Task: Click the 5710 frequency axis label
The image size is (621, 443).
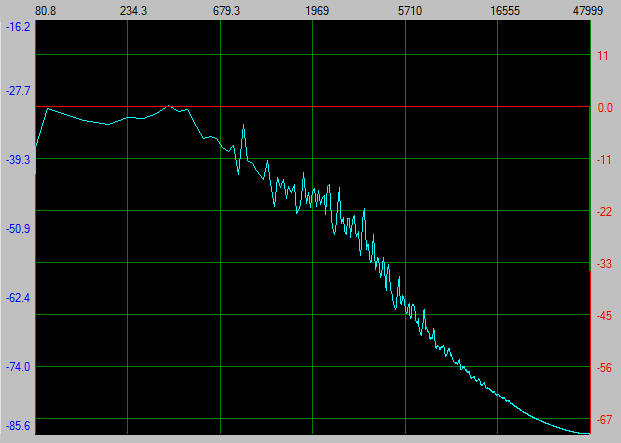Action: pyautogui.click(x=410, y=11)
